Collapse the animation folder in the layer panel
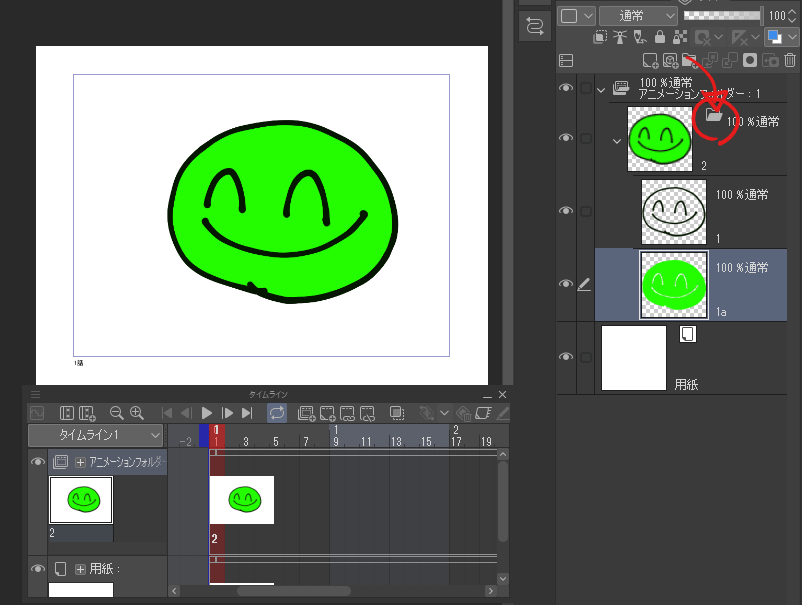 click(601, 90)
